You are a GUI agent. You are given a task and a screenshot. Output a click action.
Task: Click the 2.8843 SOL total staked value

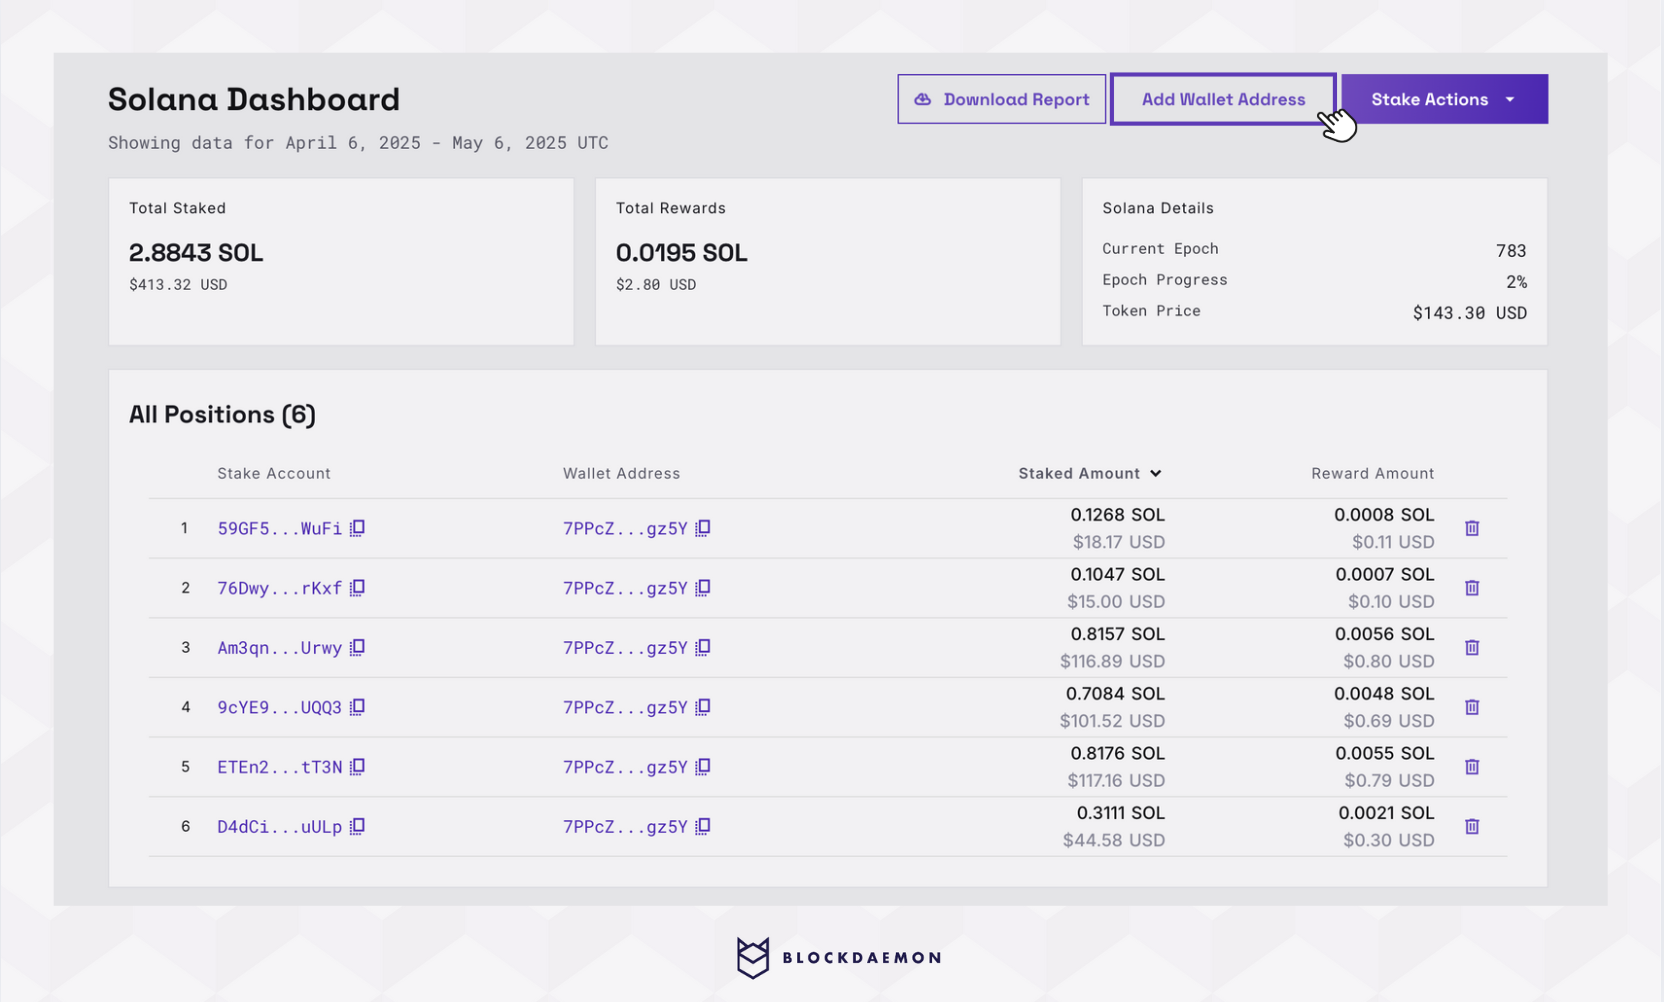196,253
